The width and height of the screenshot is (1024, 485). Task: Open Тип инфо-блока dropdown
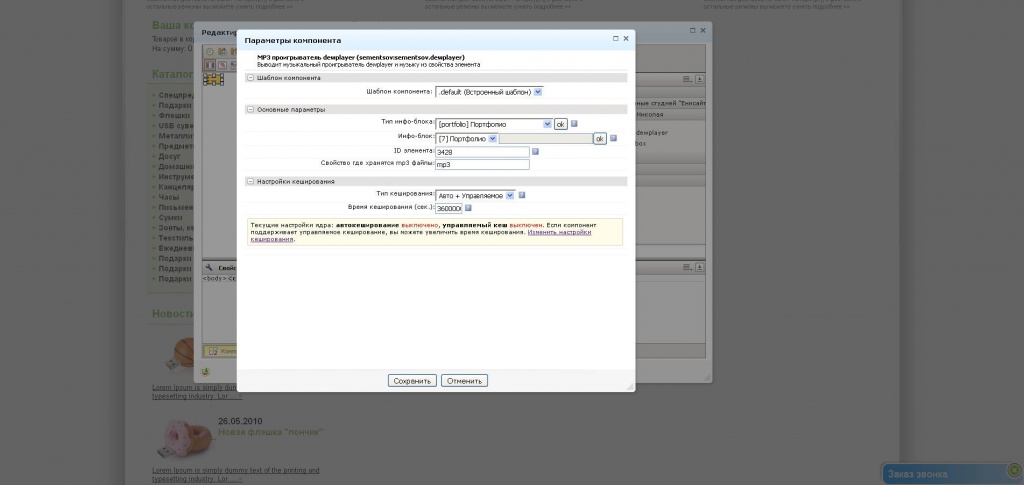click(494, 124)
